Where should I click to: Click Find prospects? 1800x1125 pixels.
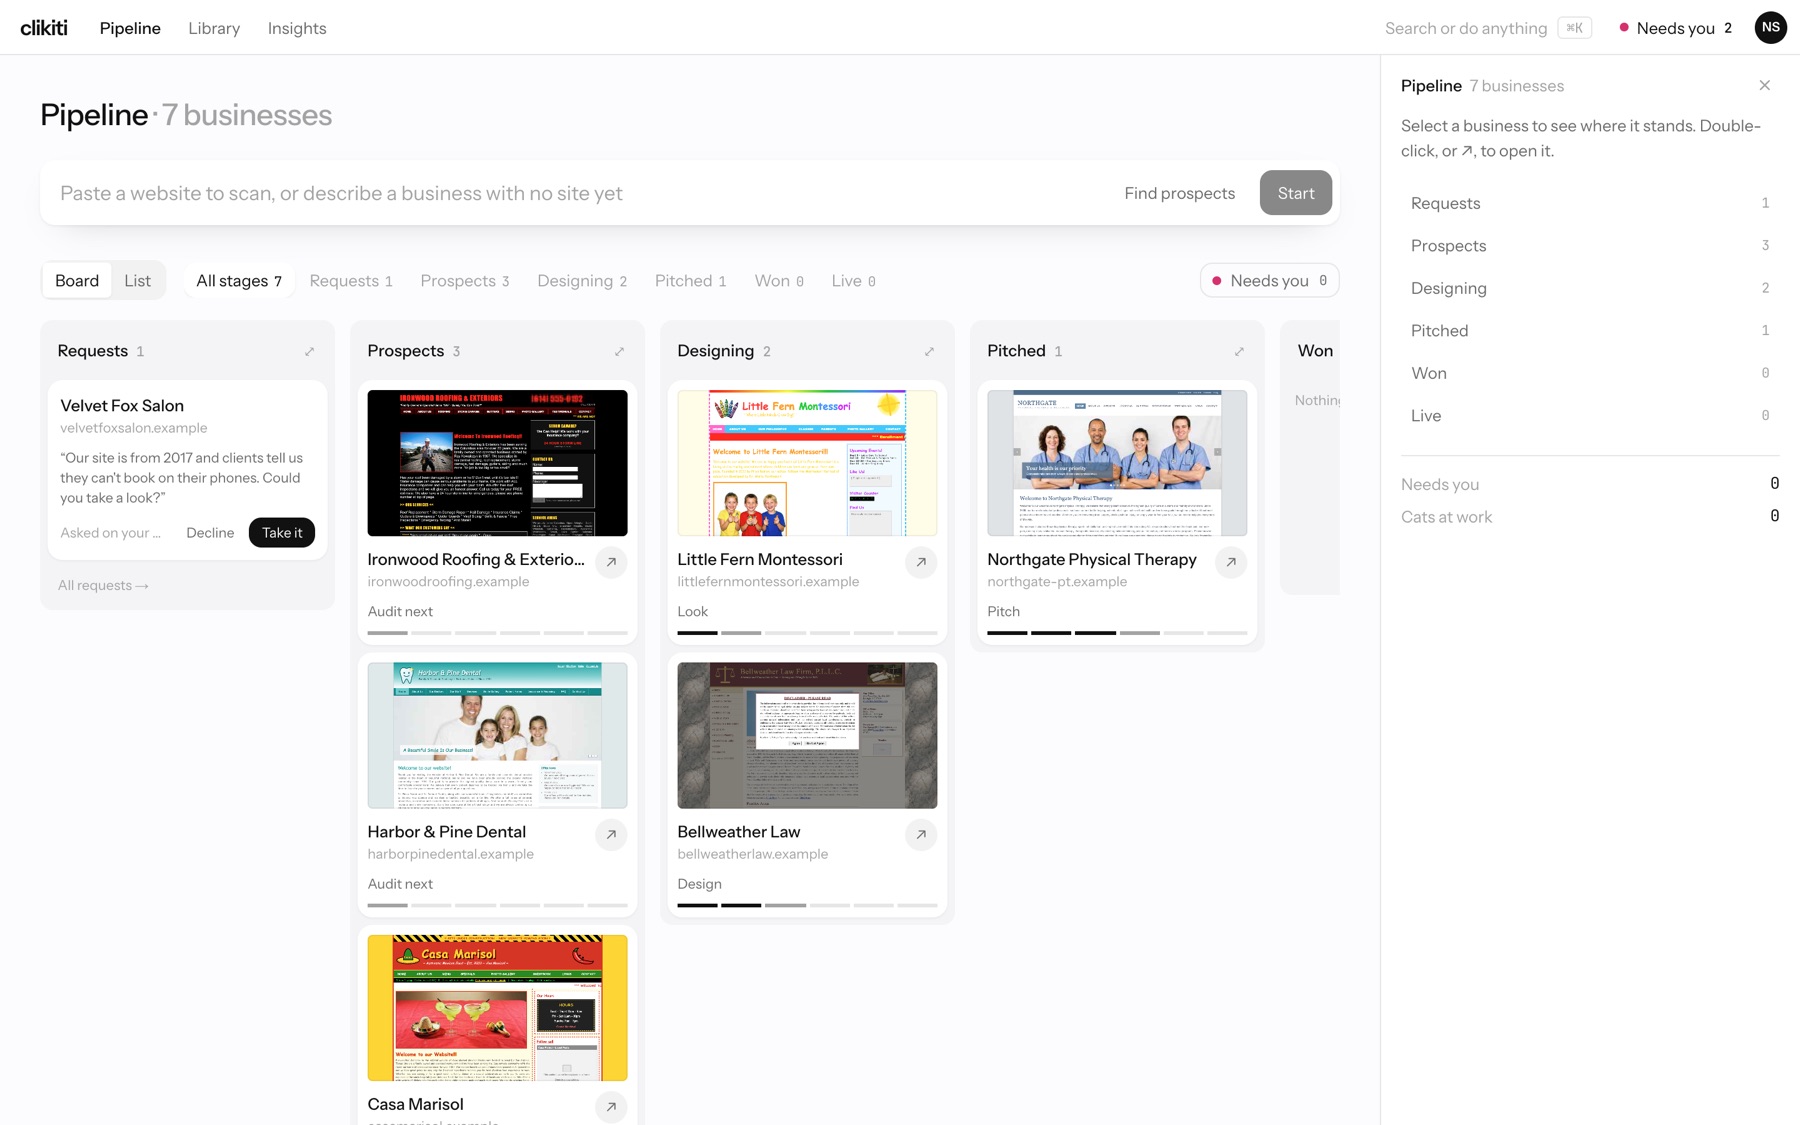[x=1179, y=193]
